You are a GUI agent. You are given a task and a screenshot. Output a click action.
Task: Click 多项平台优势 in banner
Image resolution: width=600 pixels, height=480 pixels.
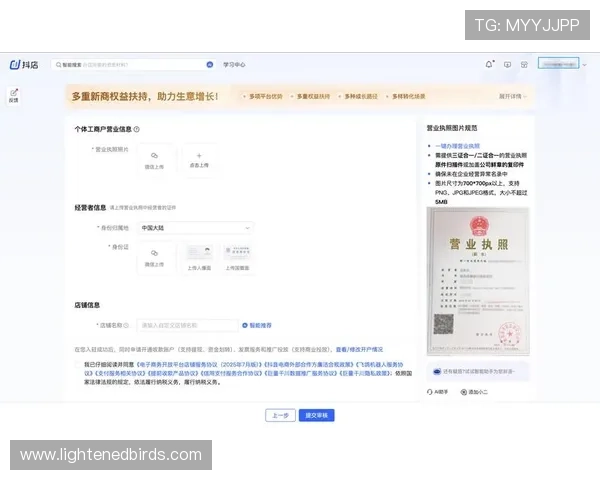(266, 96)
